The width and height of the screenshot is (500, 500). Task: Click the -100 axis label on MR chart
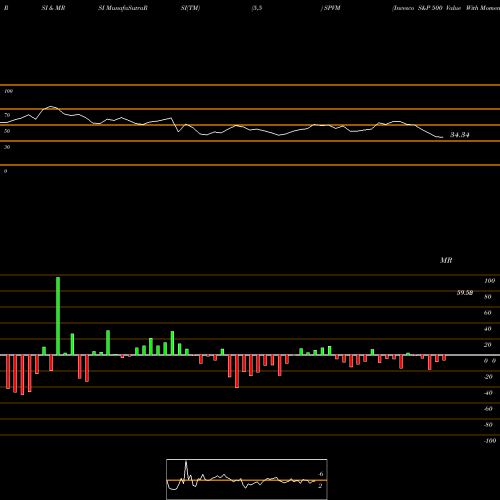coord(489,441)
